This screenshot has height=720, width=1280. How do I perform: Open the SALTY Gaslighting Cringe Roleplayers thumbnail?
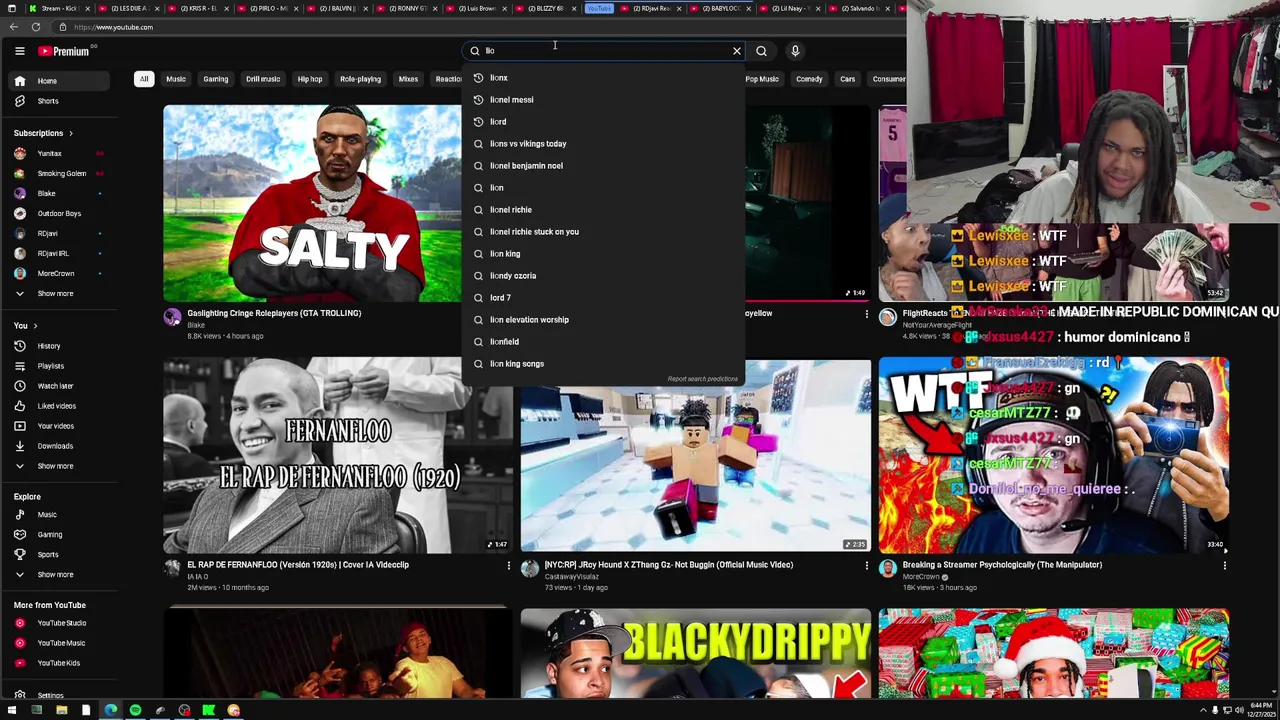coord(312,204)
